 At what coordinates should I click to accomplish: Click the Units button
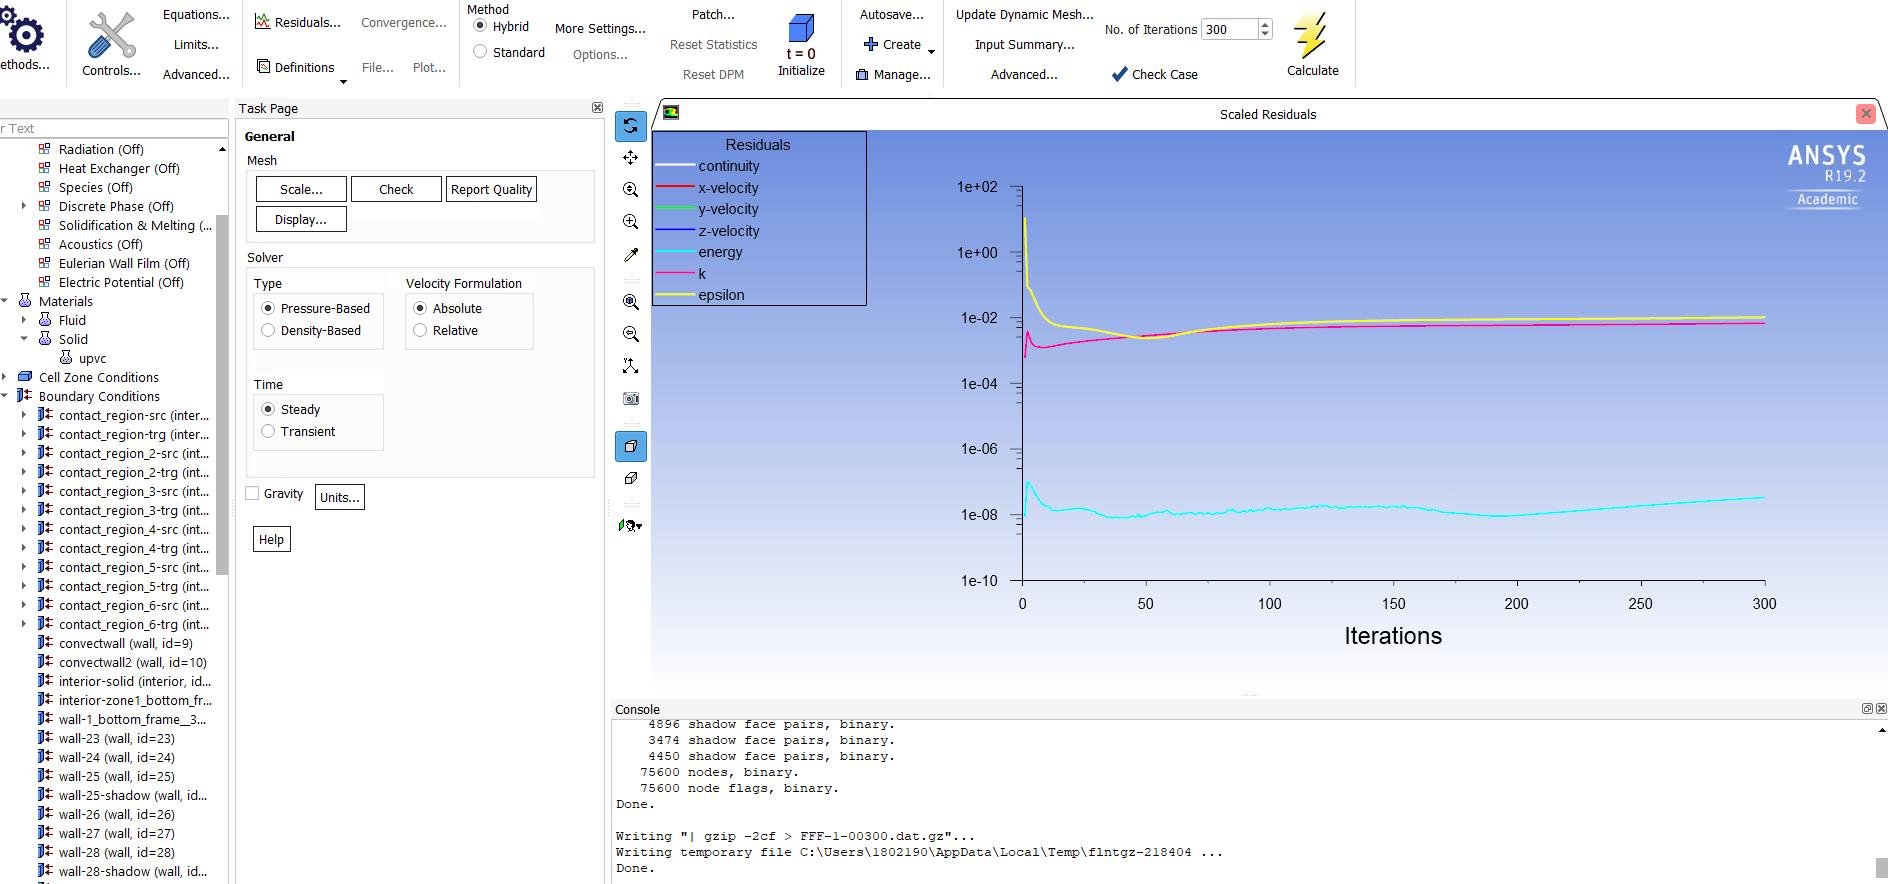pos(340,497)
